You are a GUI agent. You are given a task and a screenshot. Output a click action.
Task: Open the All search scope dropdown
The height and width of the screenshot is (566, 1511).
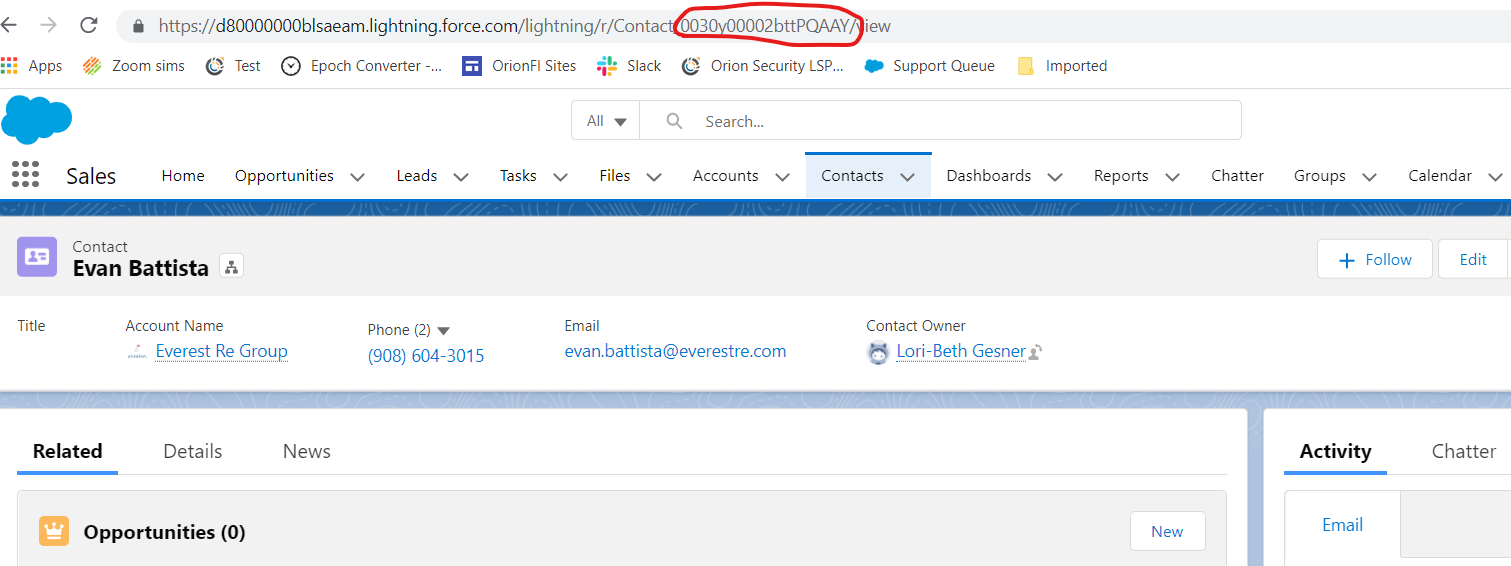(606, 121)
